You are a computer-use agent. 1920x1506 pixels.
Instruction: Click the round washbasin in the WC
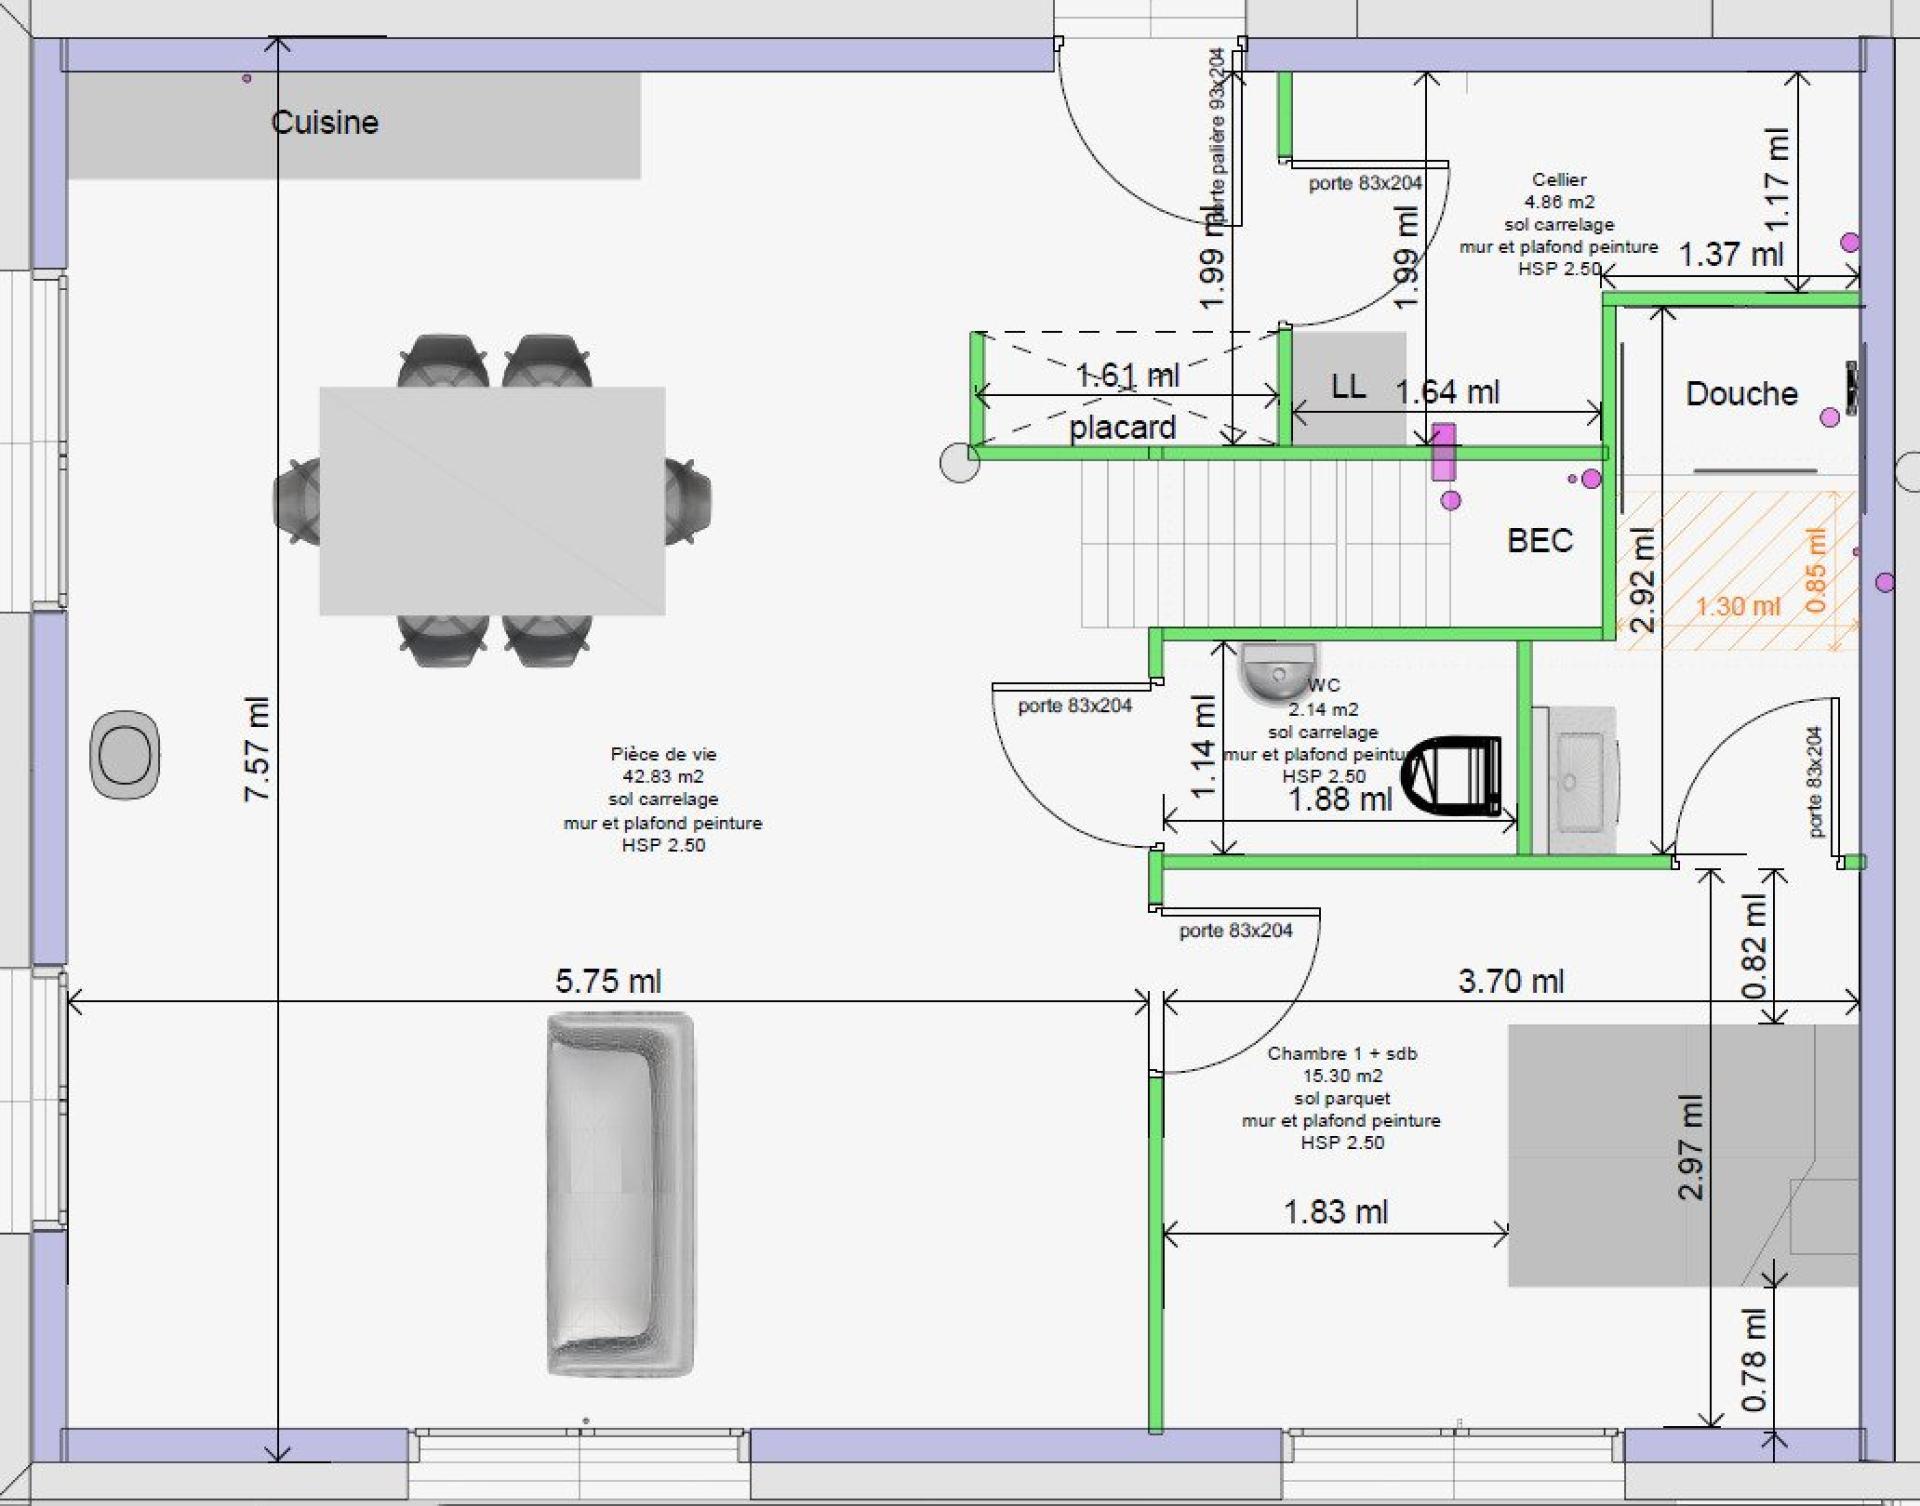tap(1277, 671)
